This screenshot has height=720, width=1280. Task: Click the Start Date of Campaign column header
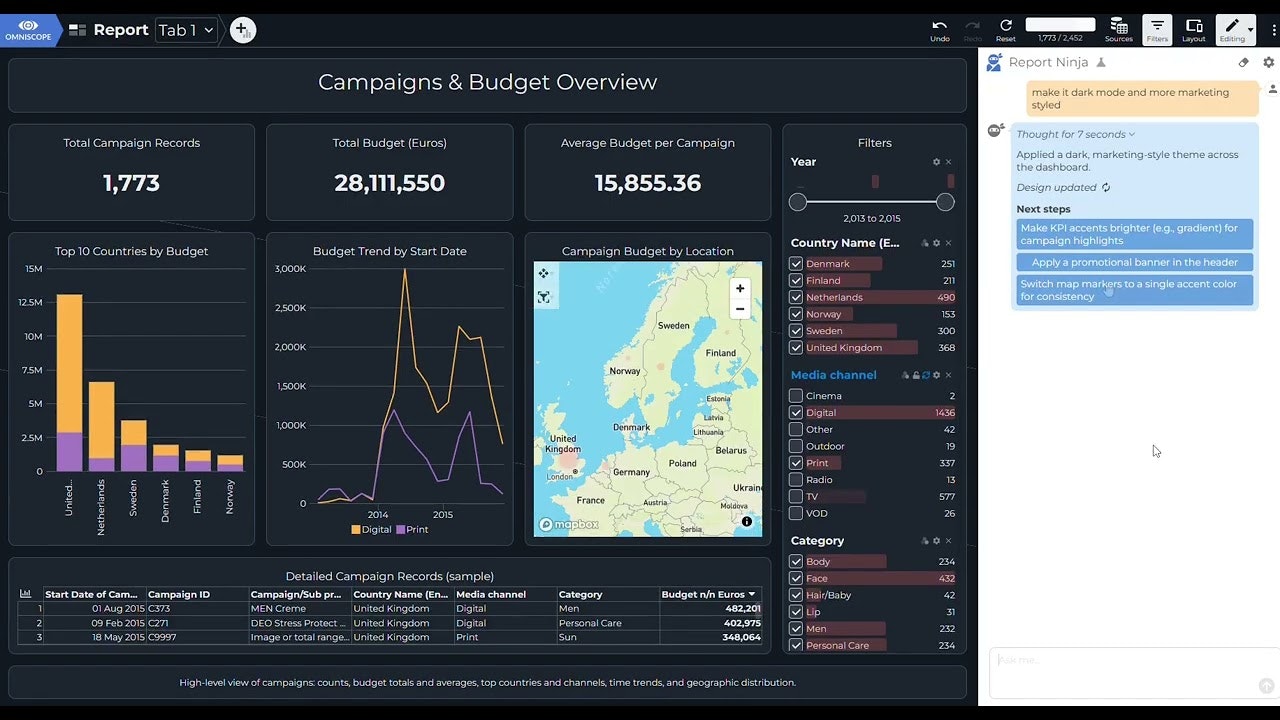coord(95,594)
